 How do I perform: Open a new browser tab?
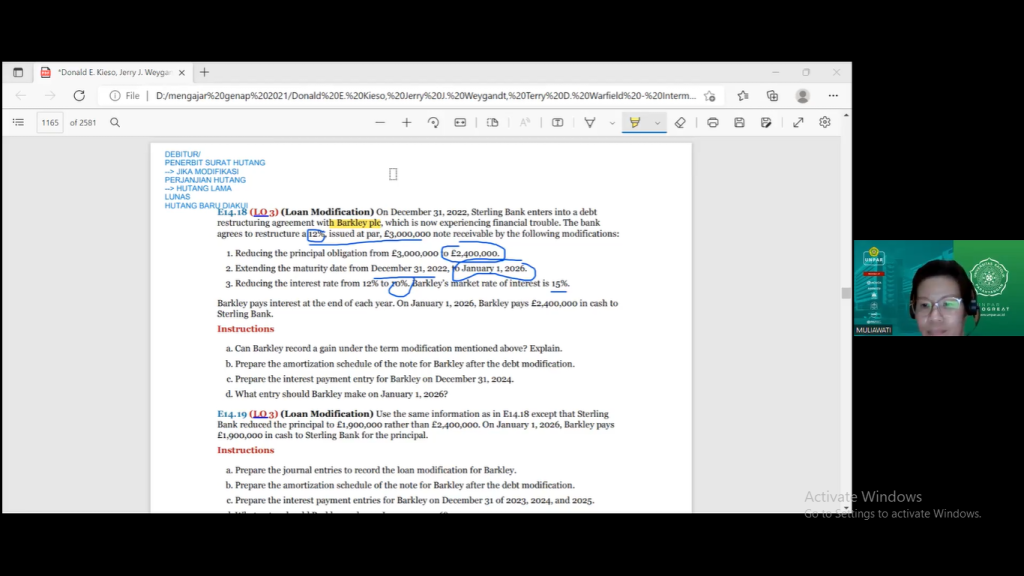(x=204, y=72)
